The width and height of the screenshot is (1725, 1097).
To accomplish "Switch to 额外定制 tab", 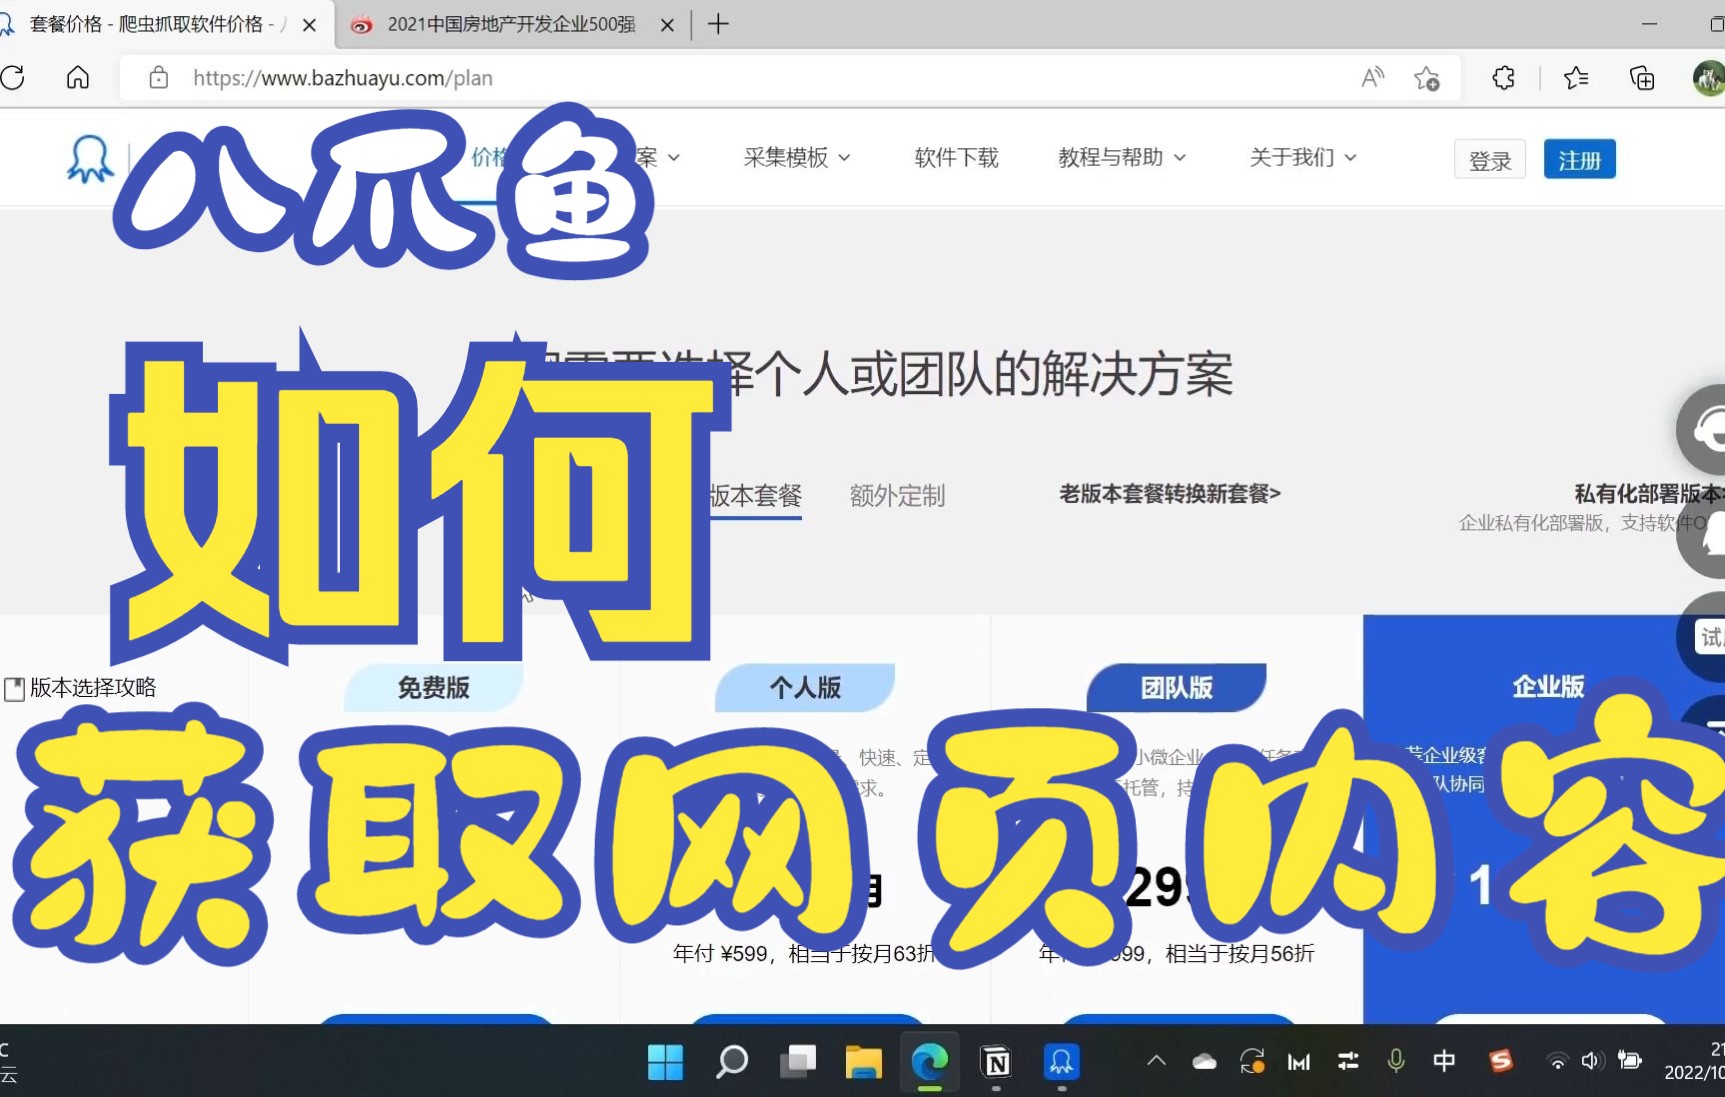I will click(897, 495).
